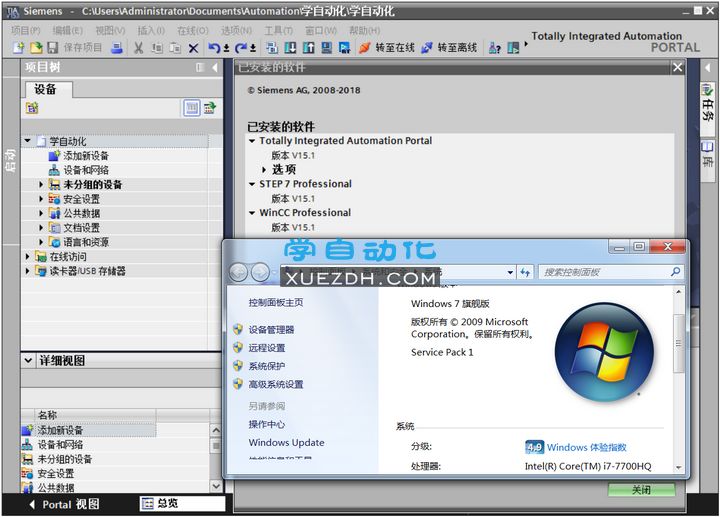Open the 选项(N) menu
The image size is (720, 517).
point(236,30)
